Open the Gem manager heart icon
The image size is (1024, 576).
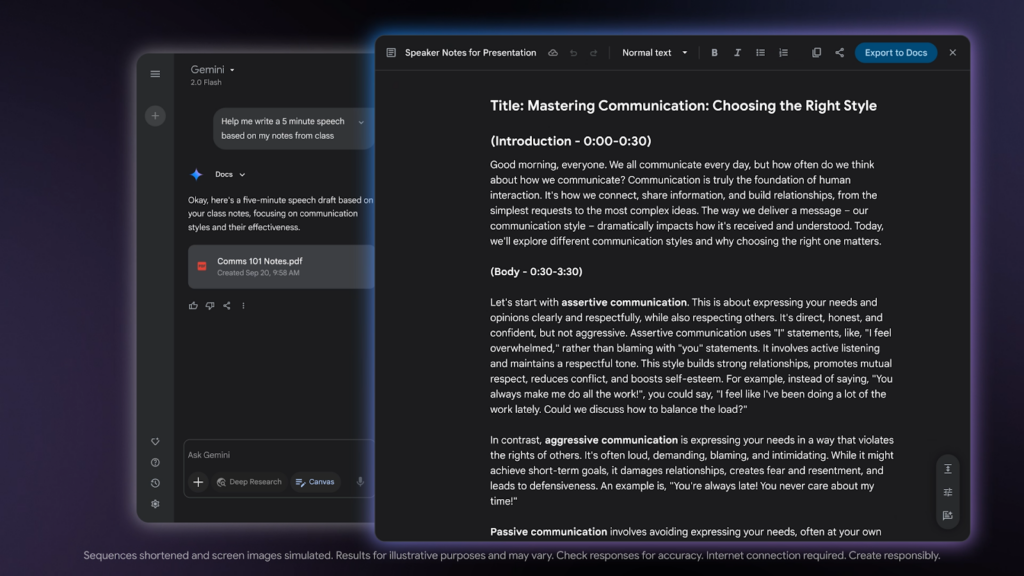pyautogui.click(x=155, y=441)
